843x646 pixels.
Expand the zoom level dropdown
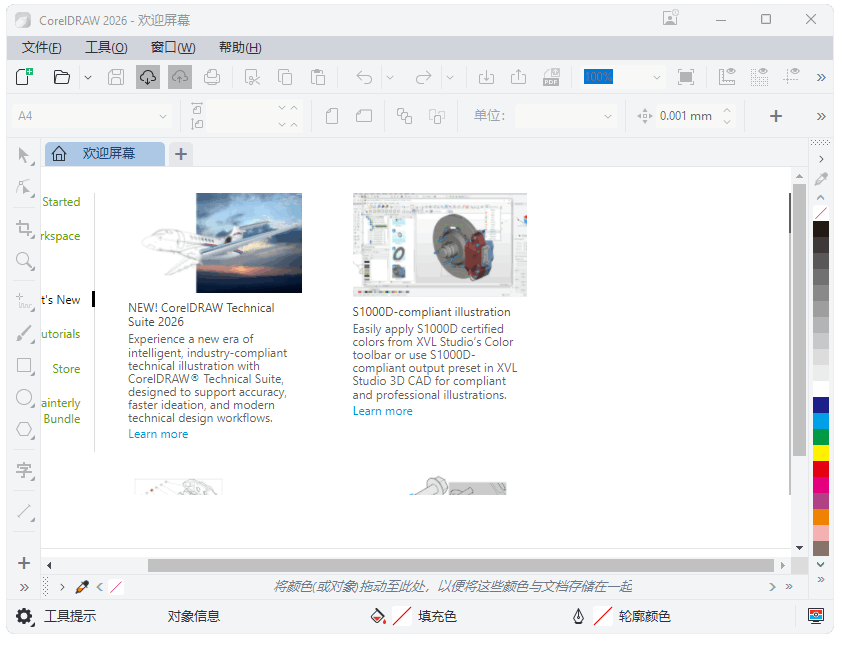[x=656, y=77]
